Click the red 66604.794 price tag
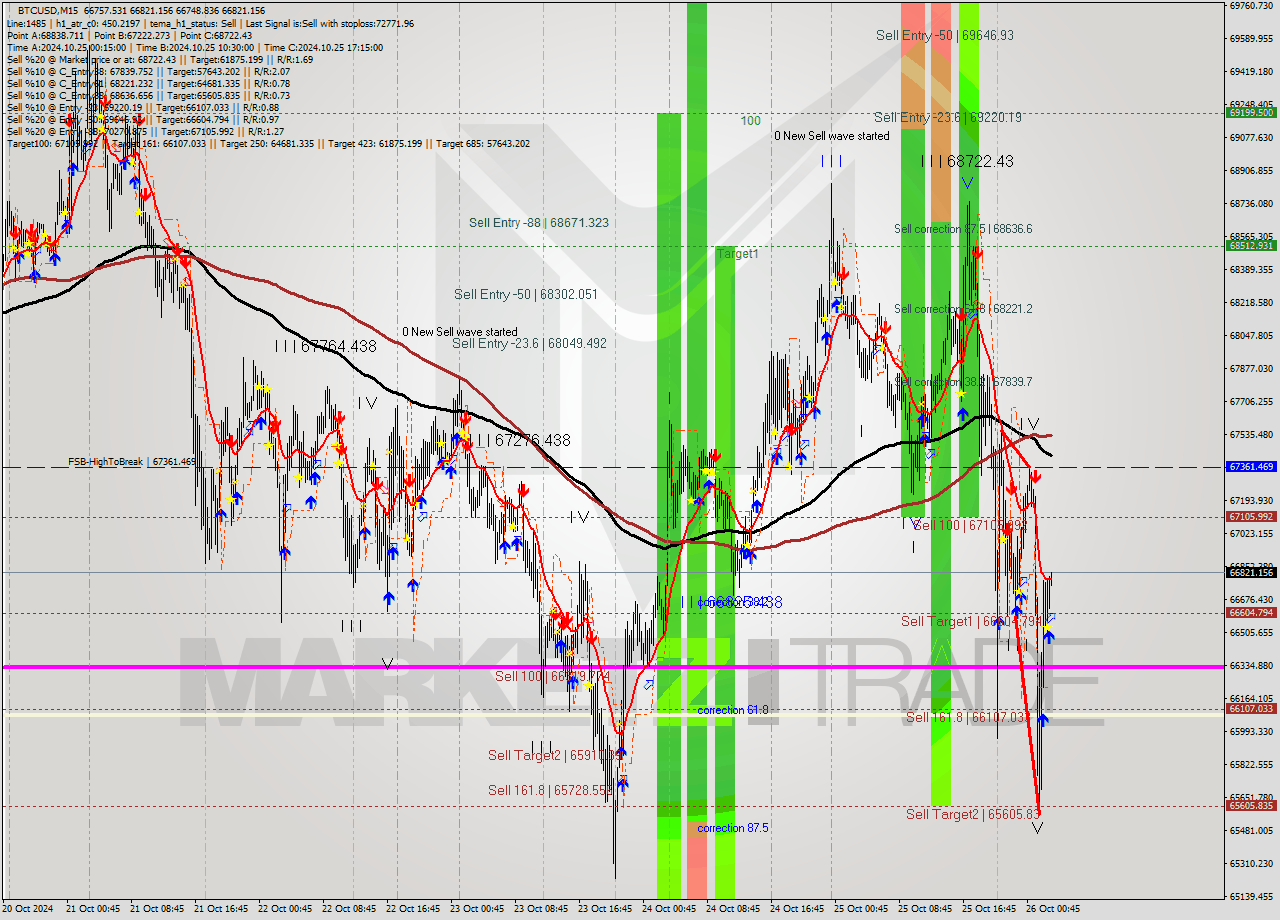Viewport: 1280px width, 920px height. pyautogui.click(x=1250, y=612)
